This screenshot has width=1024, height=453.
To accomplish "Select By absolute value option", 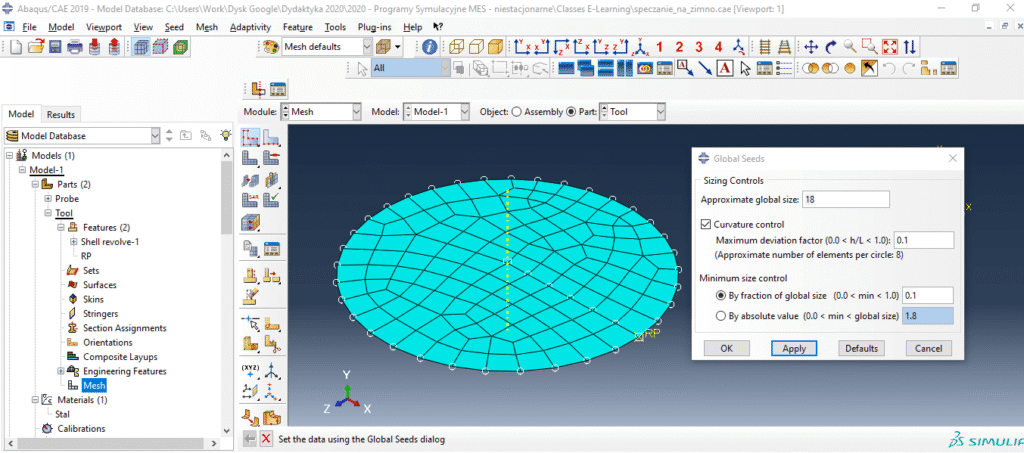I will tap(720, 317).
